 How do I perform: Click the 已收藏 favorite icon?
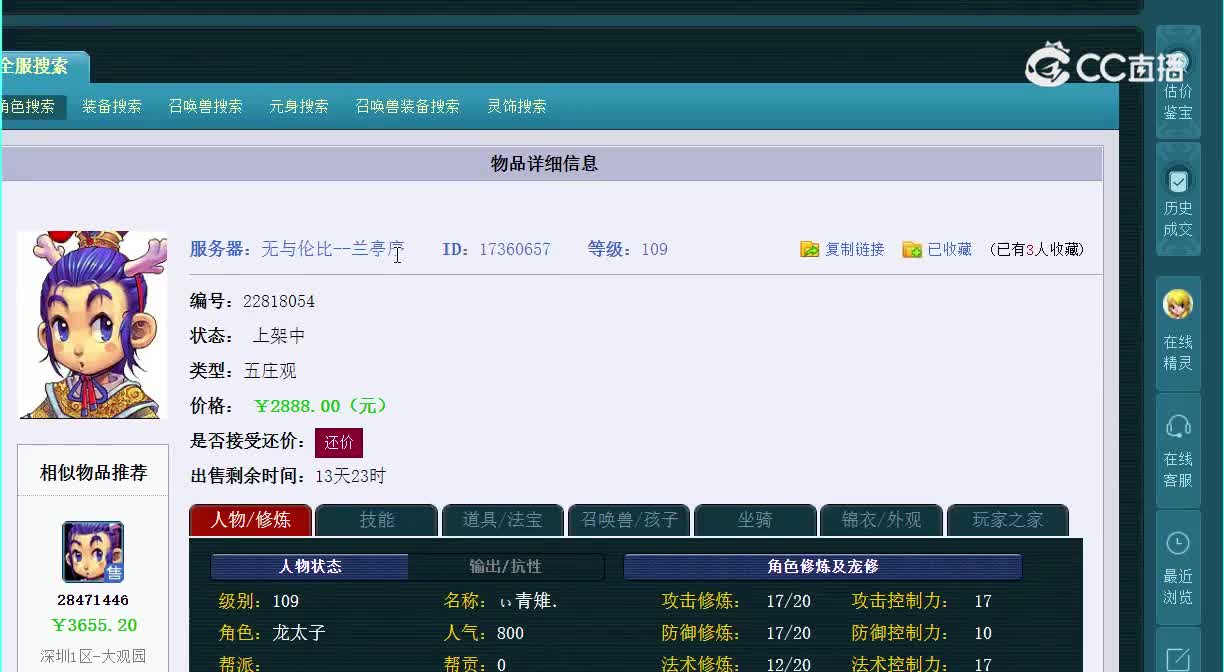[x=912, y=249]
